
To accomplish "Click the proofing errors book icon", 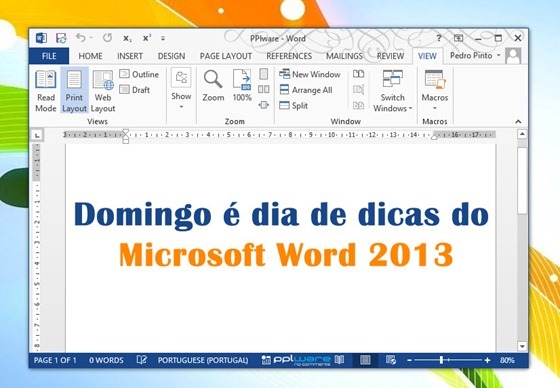I will point(141,360).
